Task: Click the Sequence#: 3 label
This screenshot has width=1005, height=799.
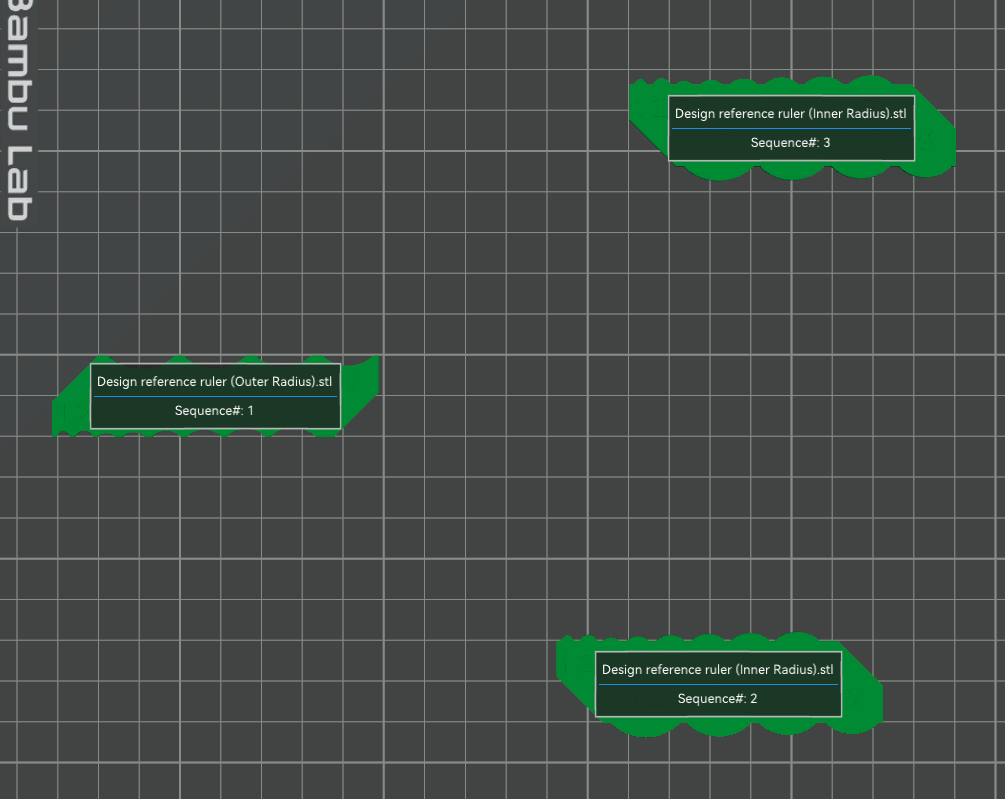Action: 790,142
